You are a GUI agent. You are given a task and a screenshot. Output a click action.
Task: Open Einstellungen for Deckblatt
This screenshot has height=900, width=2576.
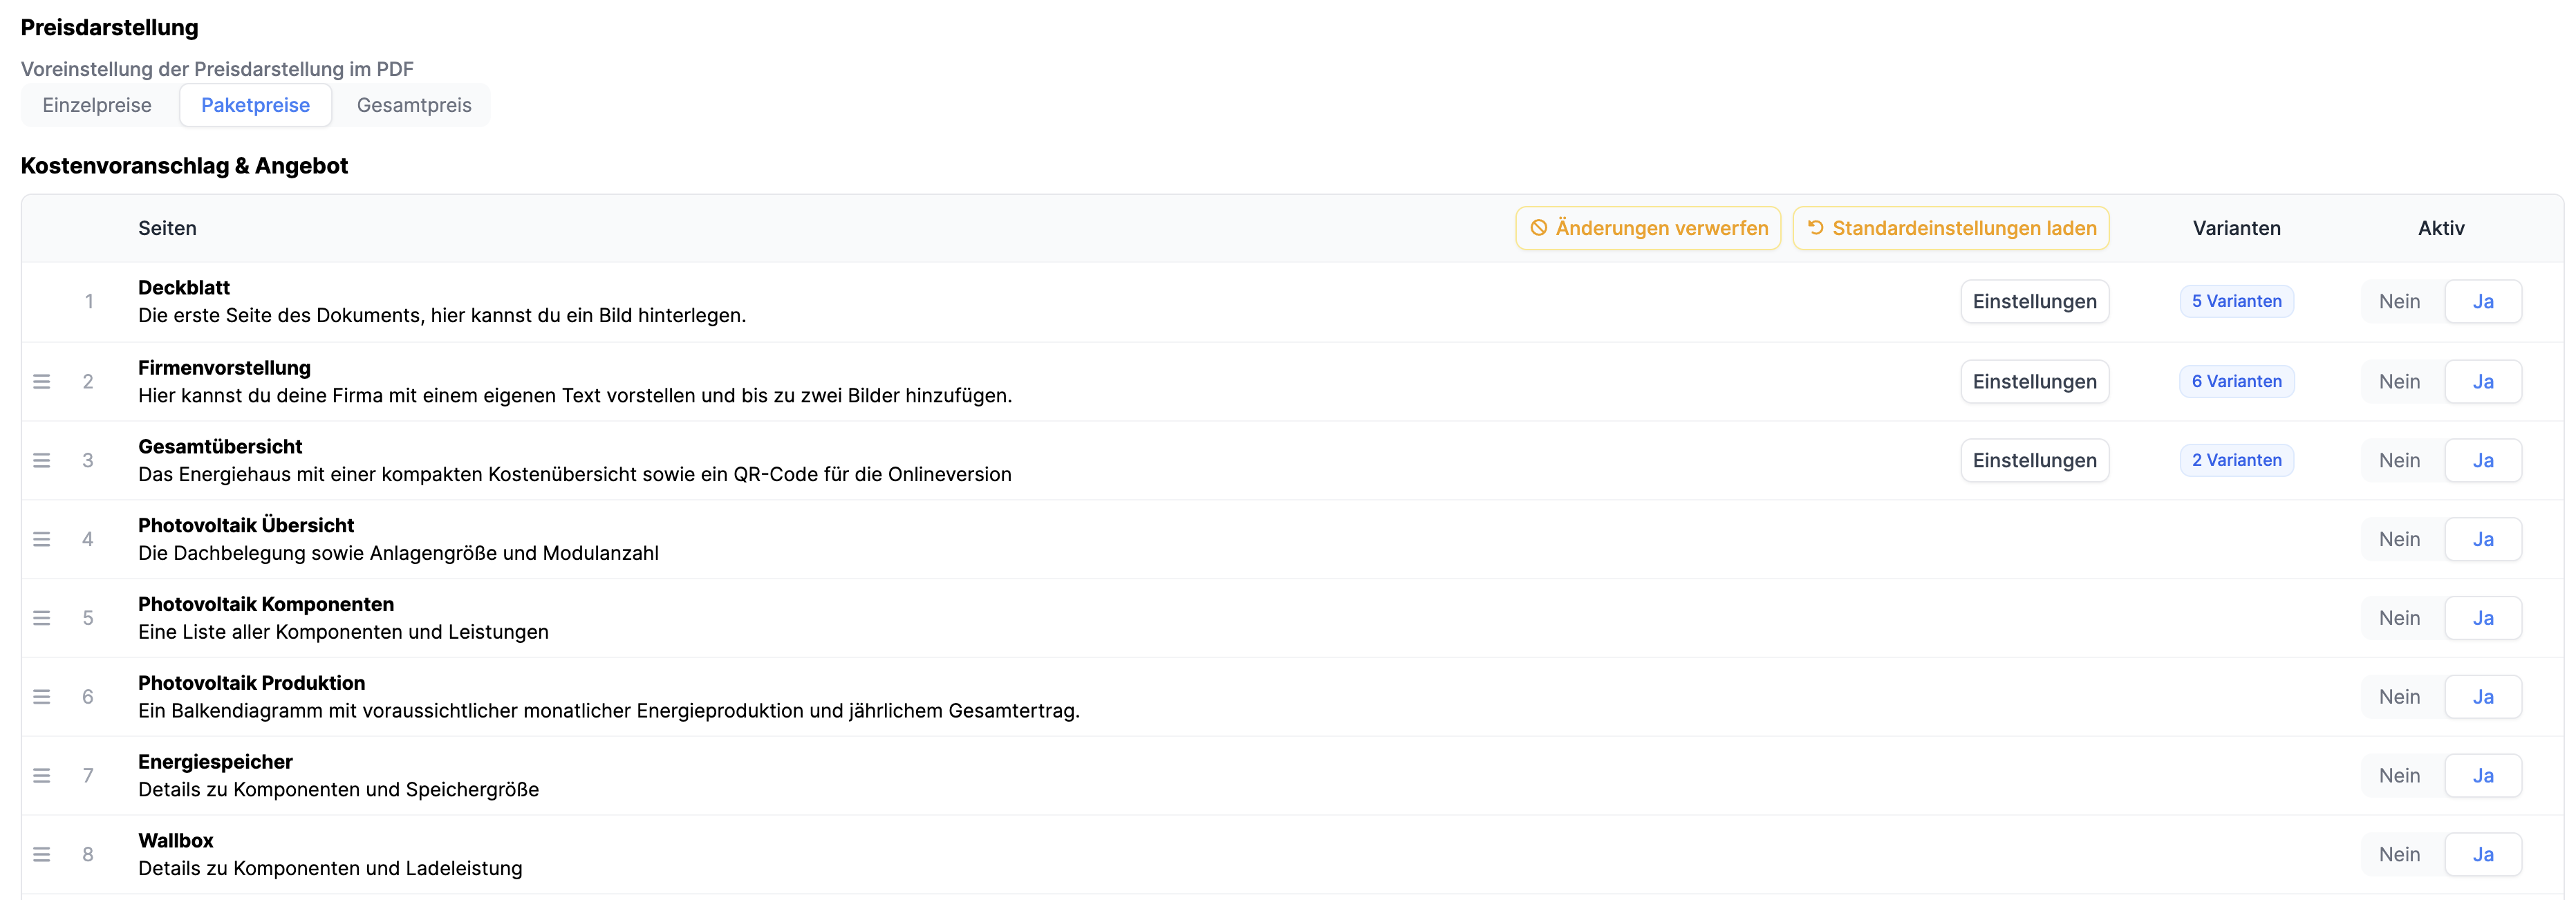tap(2034, 302)
